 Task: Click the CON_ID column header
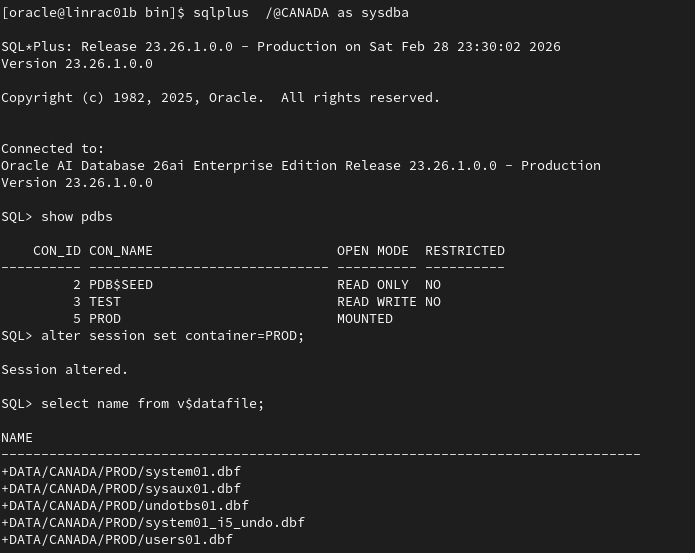point(57,250)
